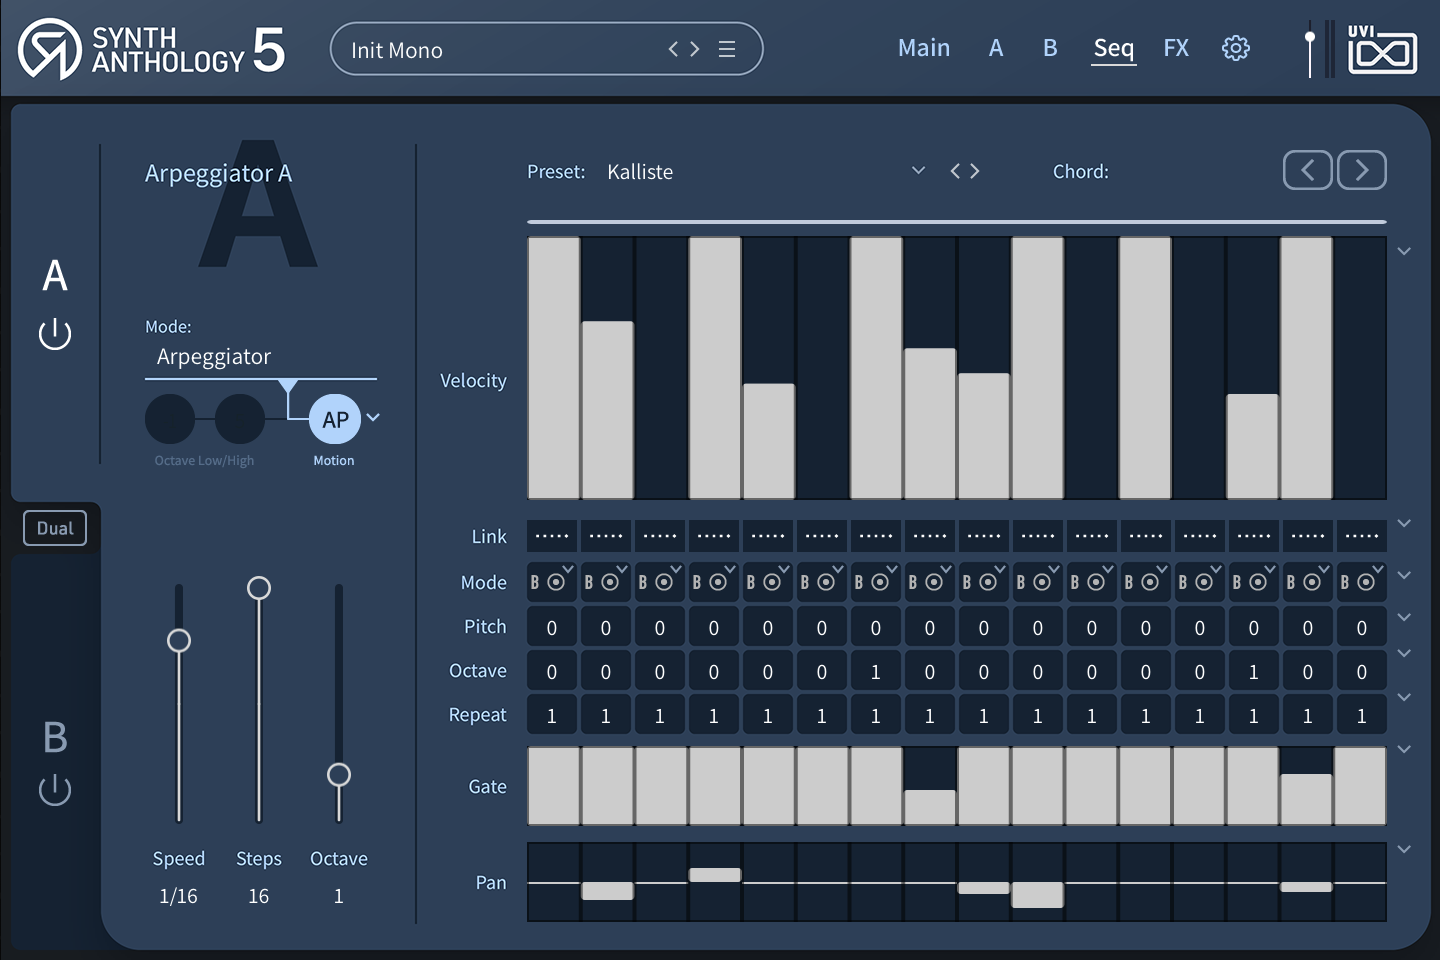
Task: Shift the chord pattern right
Action: 1362,170
